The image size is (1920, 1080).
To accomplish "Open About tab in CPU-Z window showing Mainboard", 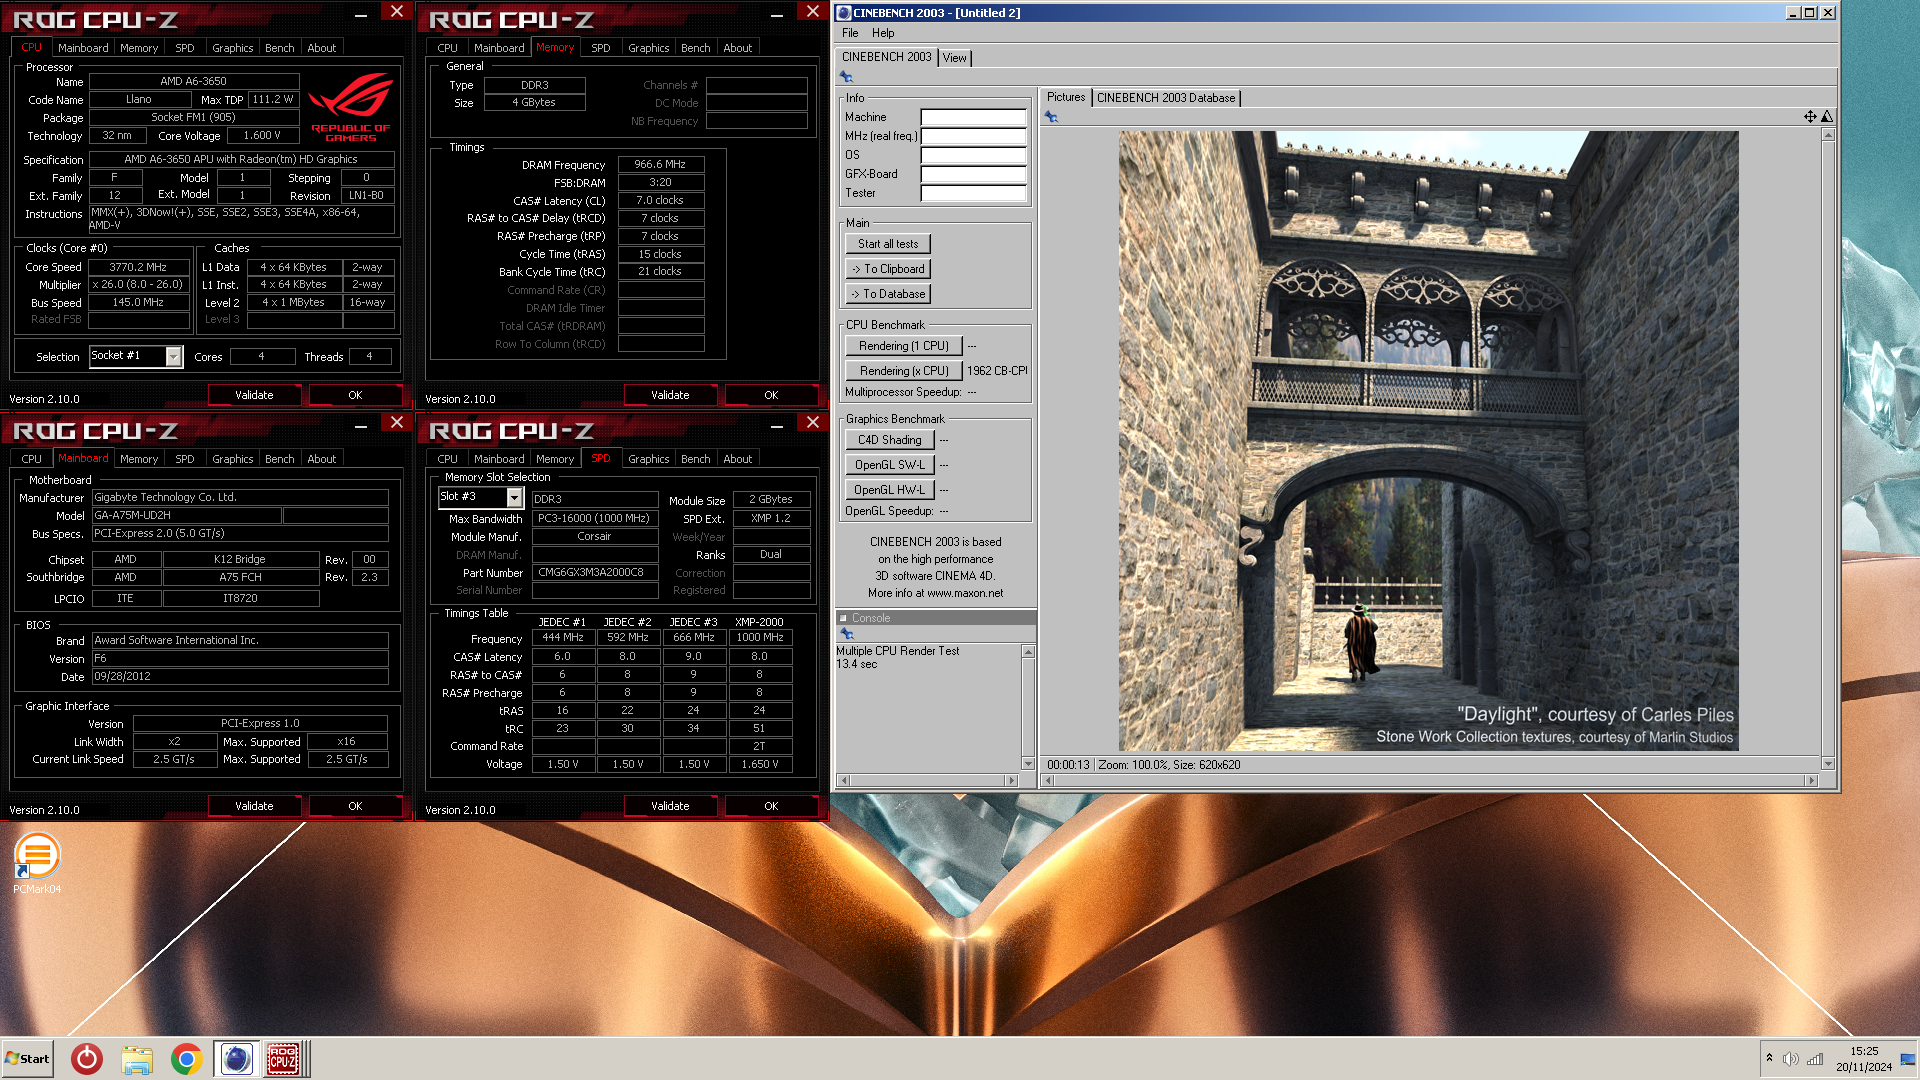I will point(322,459).
